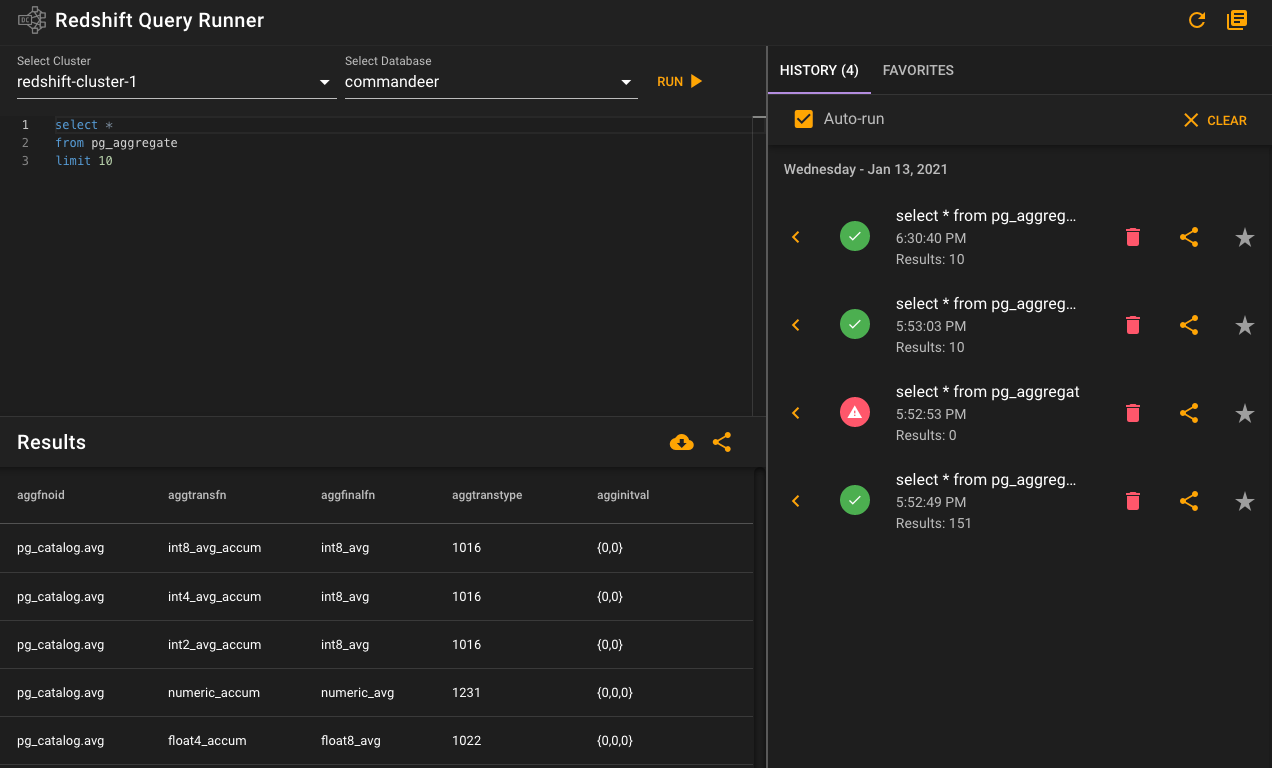Click inside the SQL editor on line 3
Screen dimensions: 1272x768
coord(400,161)
